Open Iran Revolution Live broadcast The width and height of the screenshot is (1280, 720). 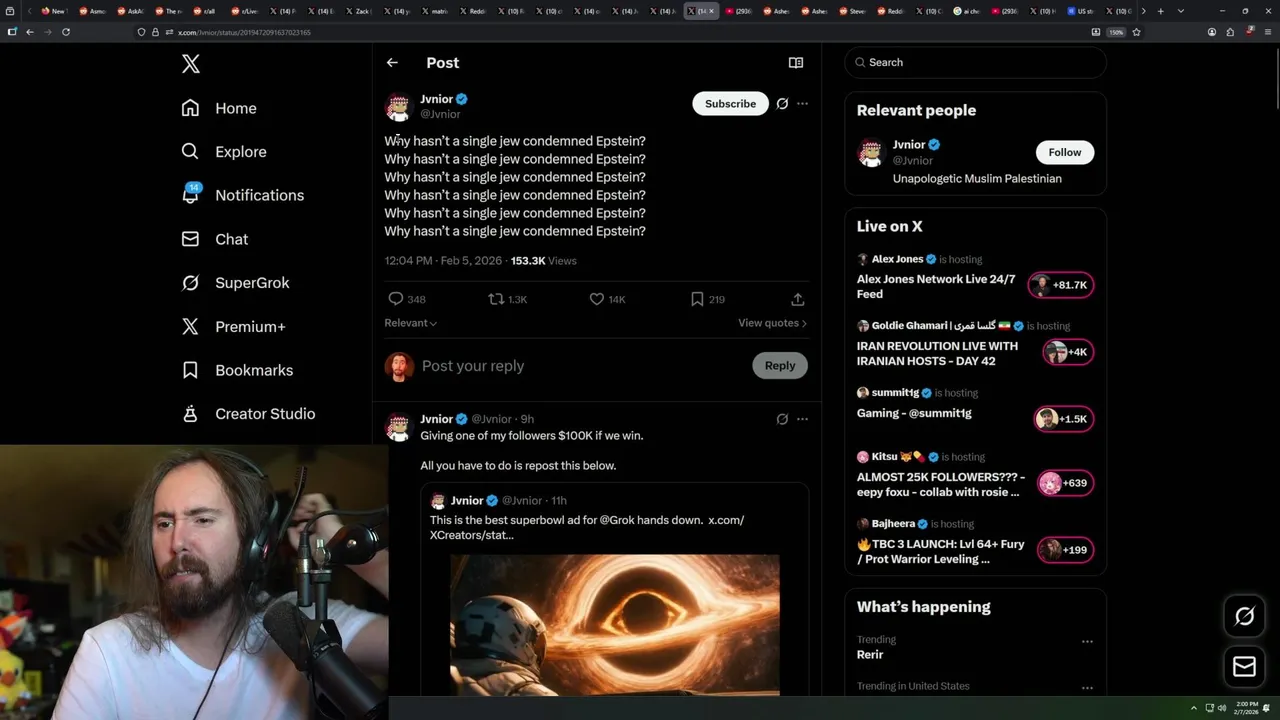(x=937, y=353)
